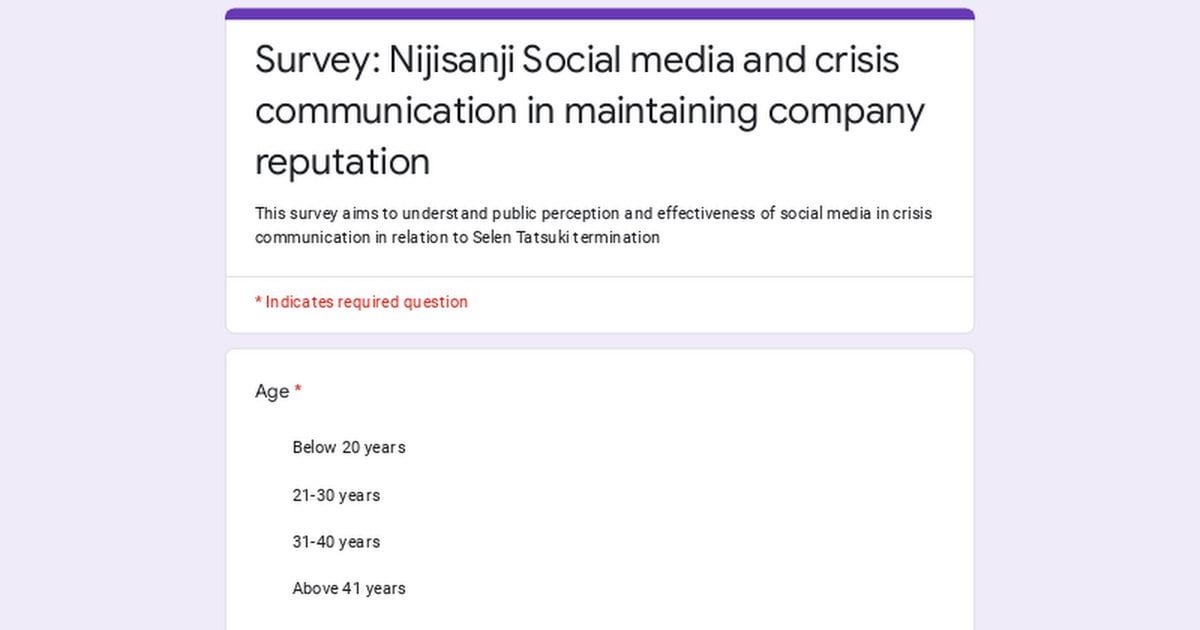Click the "Age" question label
The width and height of the screenshot is (1200, 630).
click(x=271, y=392)
